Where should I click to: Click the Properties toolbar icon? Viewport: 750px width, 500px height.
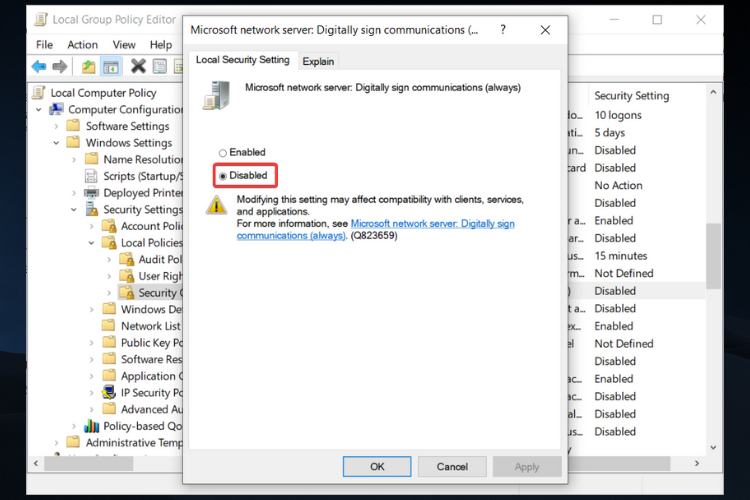[x=160, y=66]
